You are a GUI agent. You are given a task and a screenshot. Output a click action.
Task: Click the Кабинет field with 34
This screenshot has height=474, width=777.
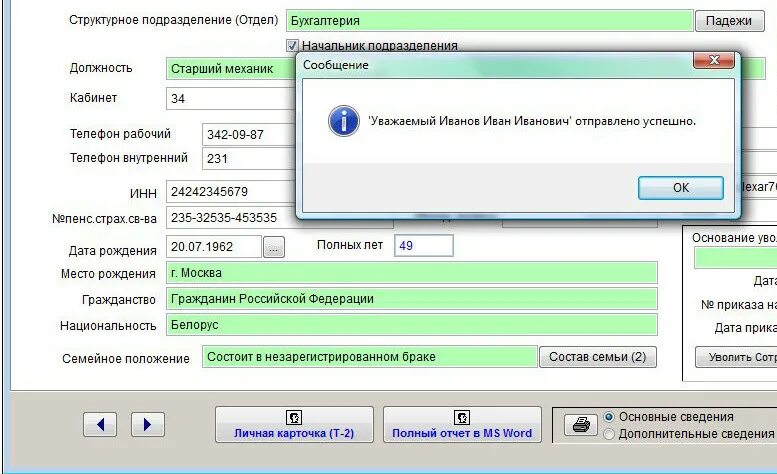[x=231, y=99]
